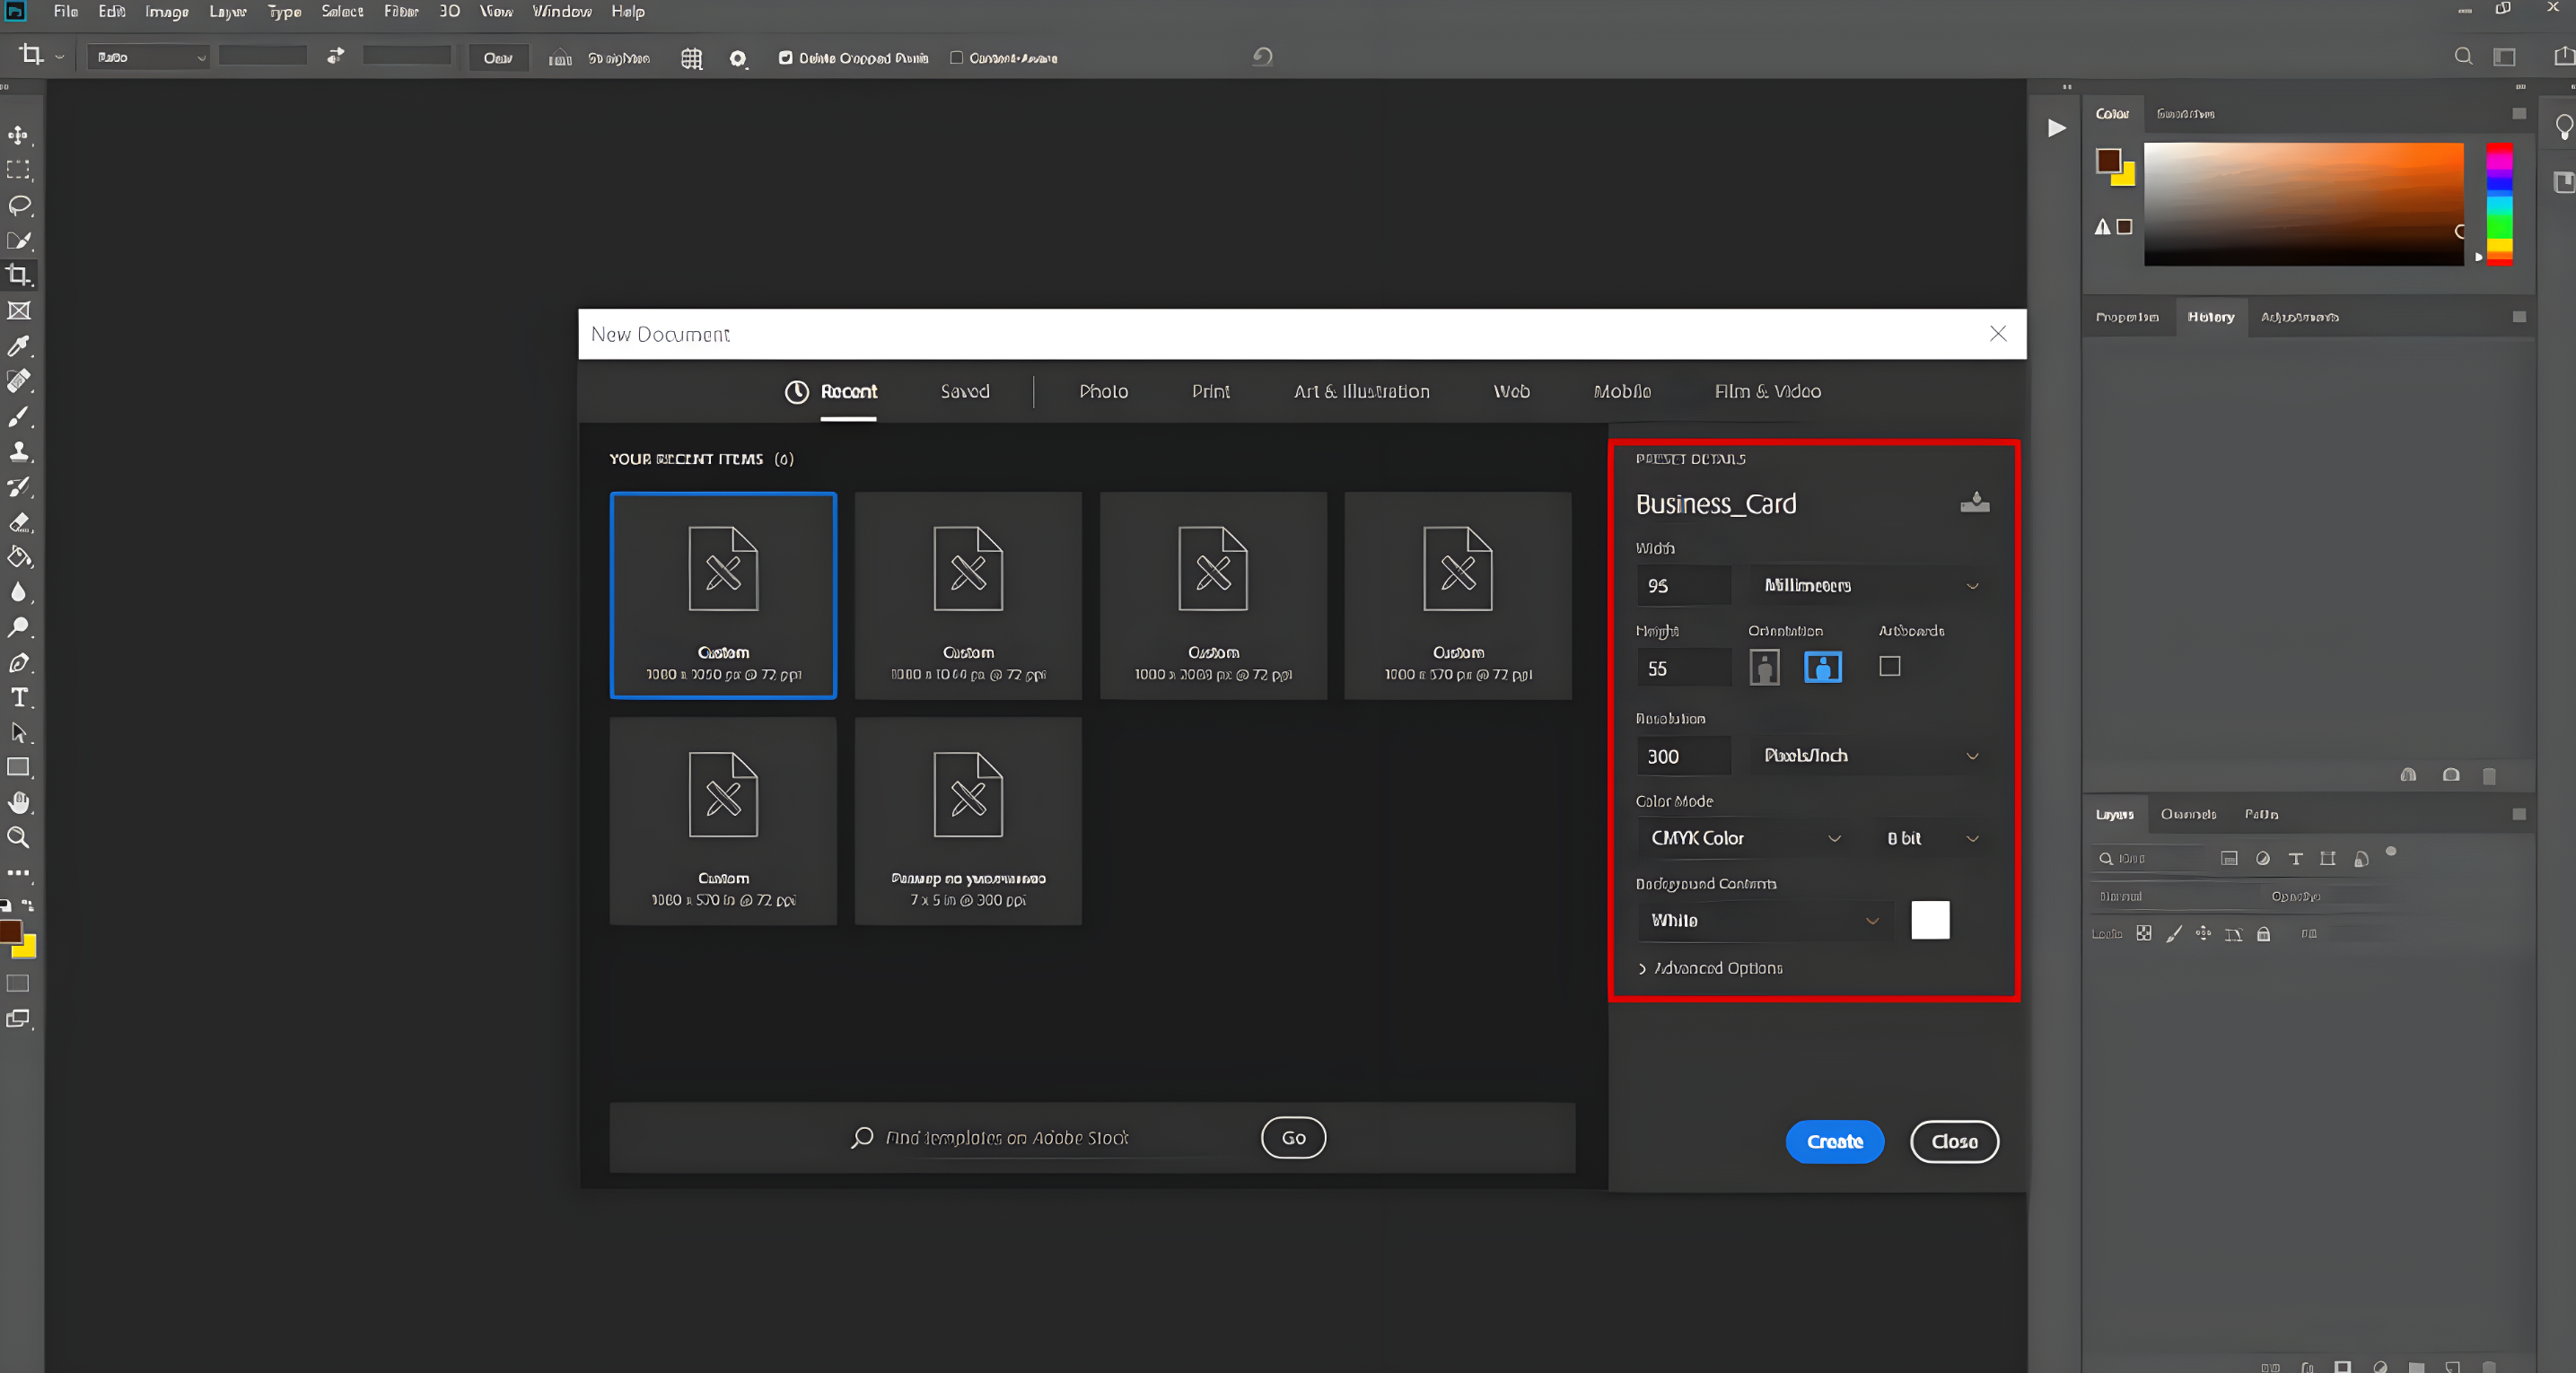Click Go to find Adobe Stock templates
The height and width of the screenshot is (1373, 2576).
coord(1292,1137)
